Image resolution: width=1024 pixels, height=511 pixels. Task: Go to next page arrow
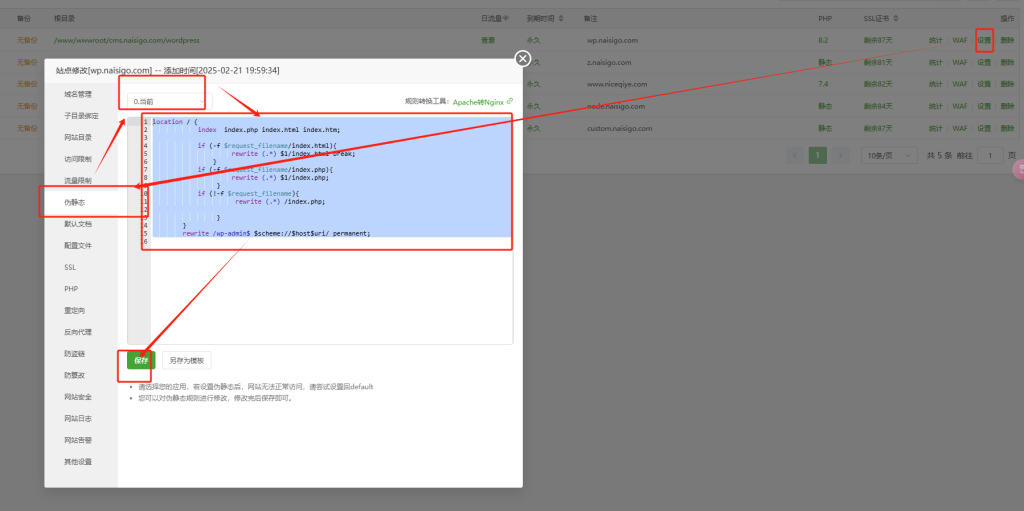pos(840,155)
